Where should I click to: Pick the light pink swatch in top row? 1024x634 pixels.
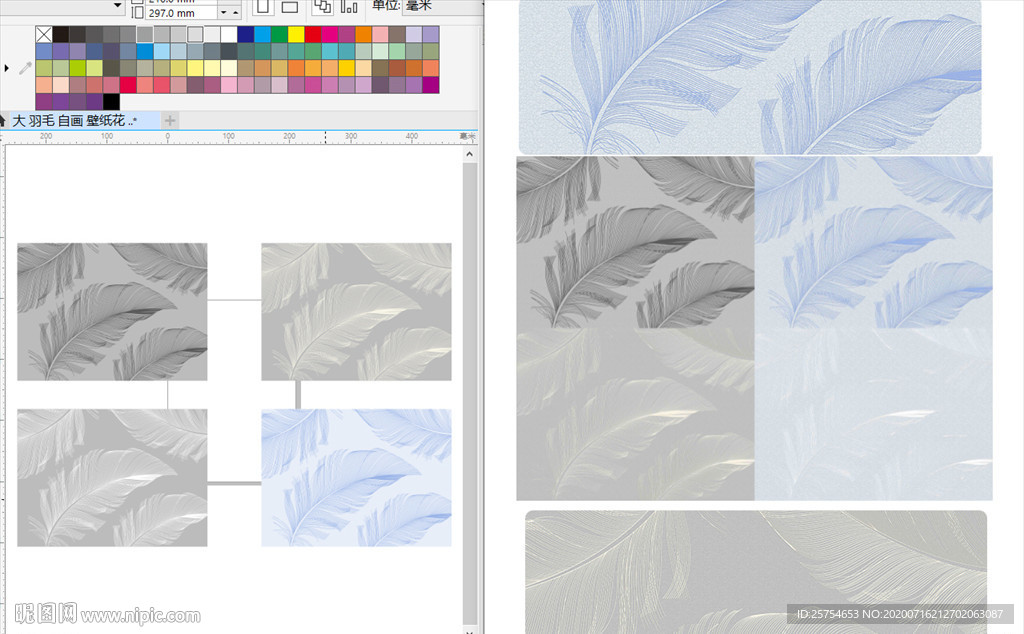[380, 34]
